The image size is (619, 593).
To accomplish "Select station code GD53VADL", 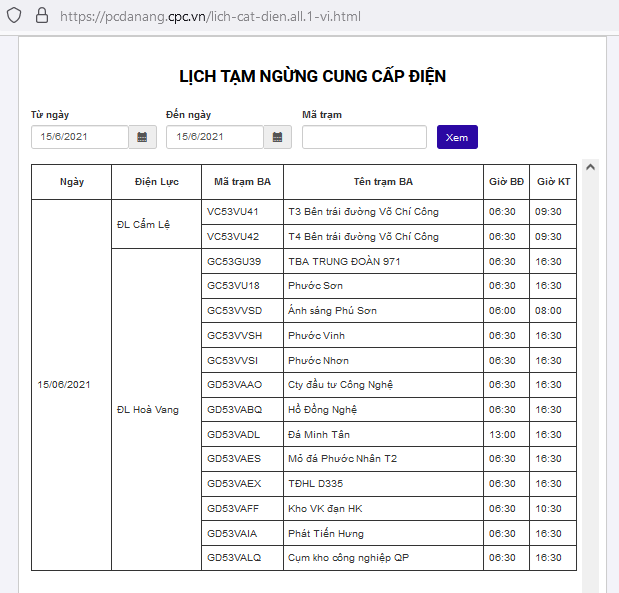I will [x=233, y=435].
